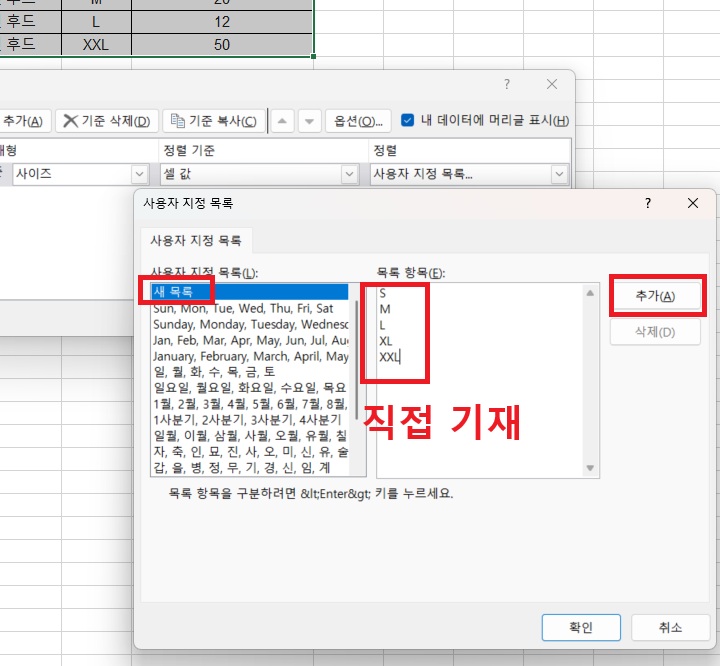Select spreadsheet cell containing 12
Viewport: 720px width, 666px height.
pyautogui.click(x=222, y=22)
